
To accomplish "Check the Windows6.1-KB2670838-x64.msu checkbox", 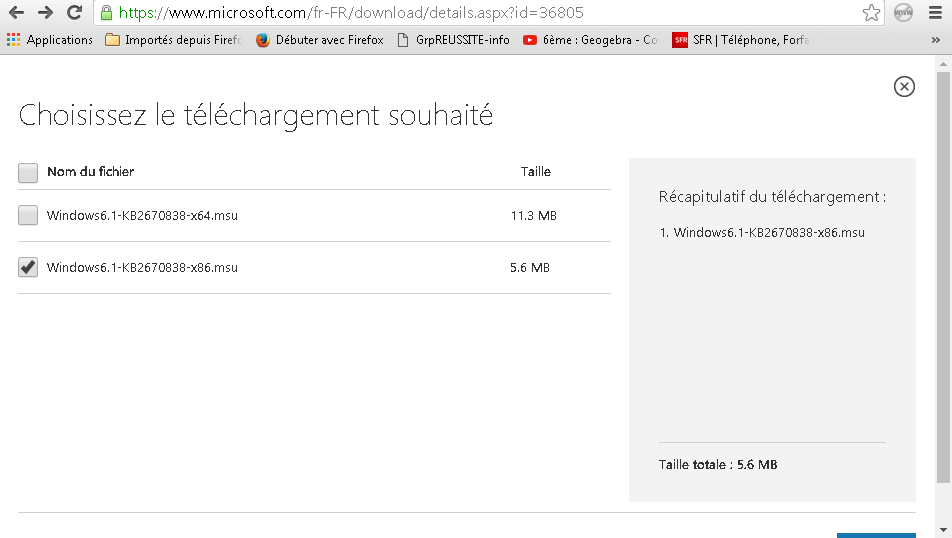I will (x=28, y=215).
